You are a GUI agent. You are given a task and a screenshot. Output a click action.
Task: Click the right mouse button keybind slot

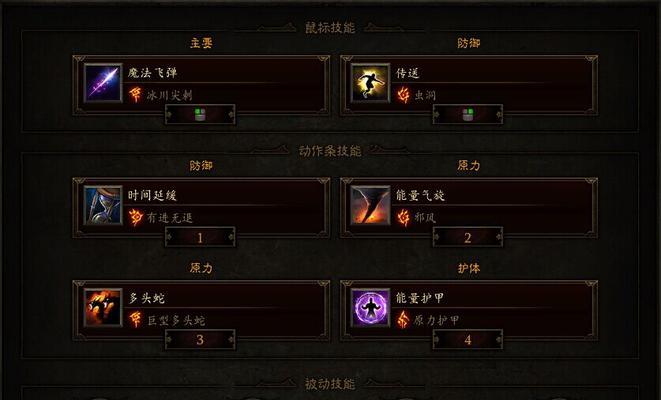coord(468,114)
